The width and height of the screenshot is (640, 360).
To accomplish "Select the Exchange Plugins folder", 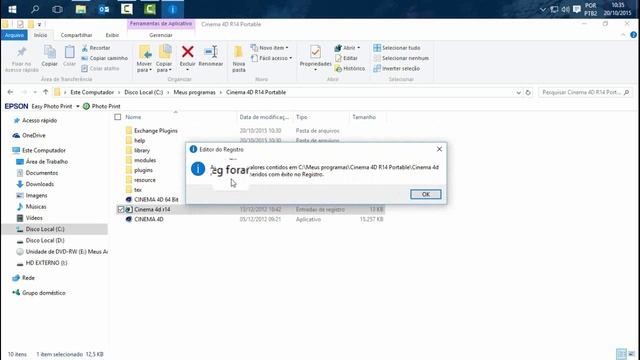I will tap(156, 131).
